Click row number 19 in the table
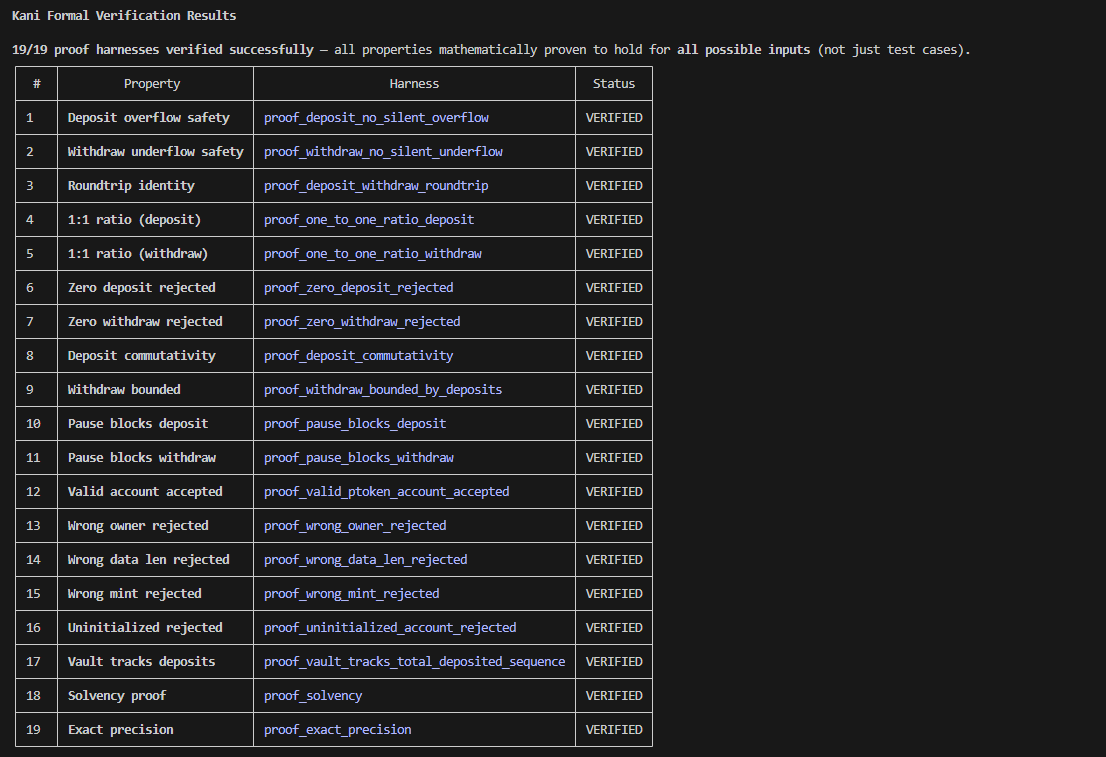Screen dimensions: 1106x757 click(33, 729)
